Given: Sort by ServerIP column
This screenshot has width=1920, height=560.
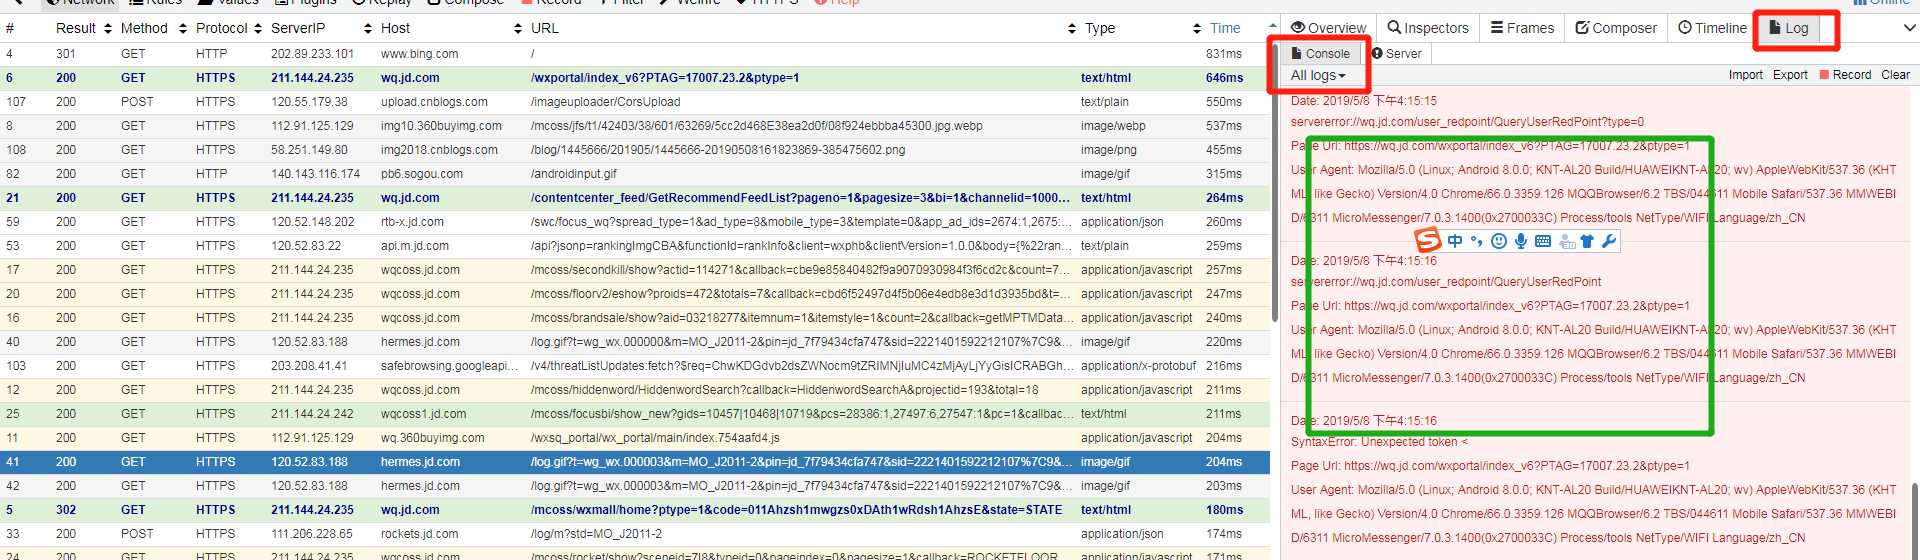Looking at the screenshot, I should [320, 28].
